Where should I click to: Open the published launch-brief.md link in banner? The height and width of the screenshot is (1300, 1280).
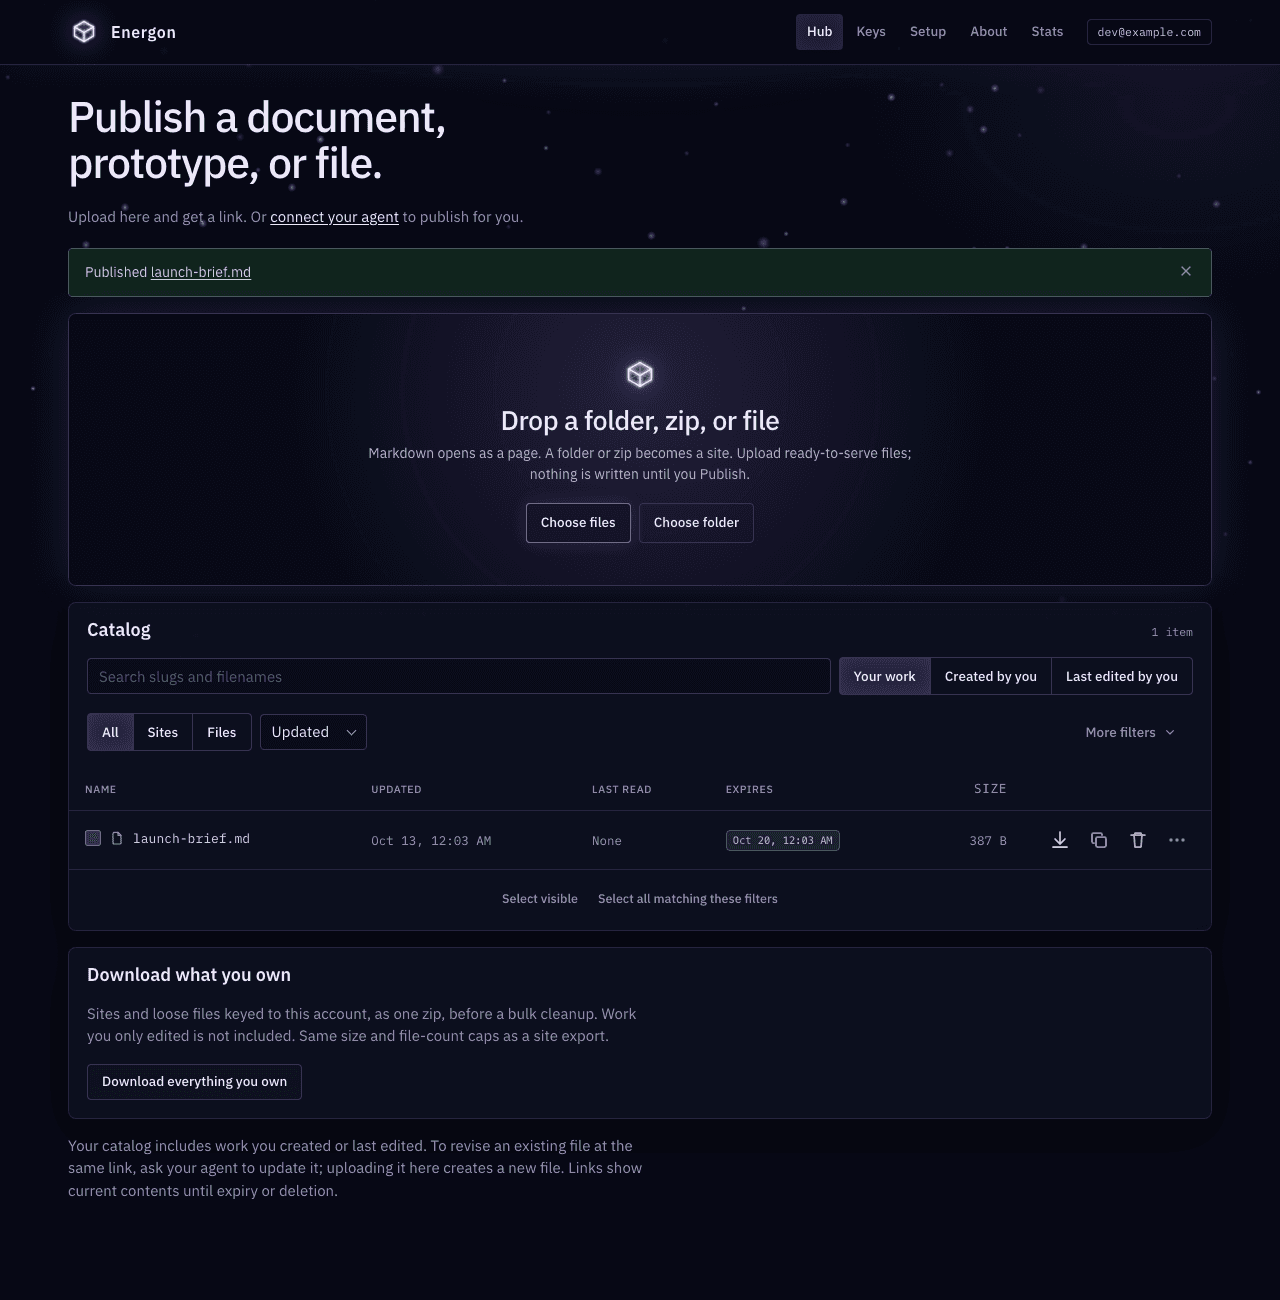click(201, 272)
